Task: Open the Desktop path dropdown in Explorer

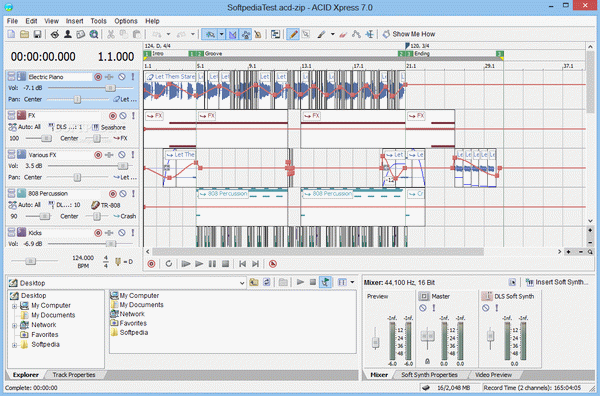Action: tap(242, 283)
